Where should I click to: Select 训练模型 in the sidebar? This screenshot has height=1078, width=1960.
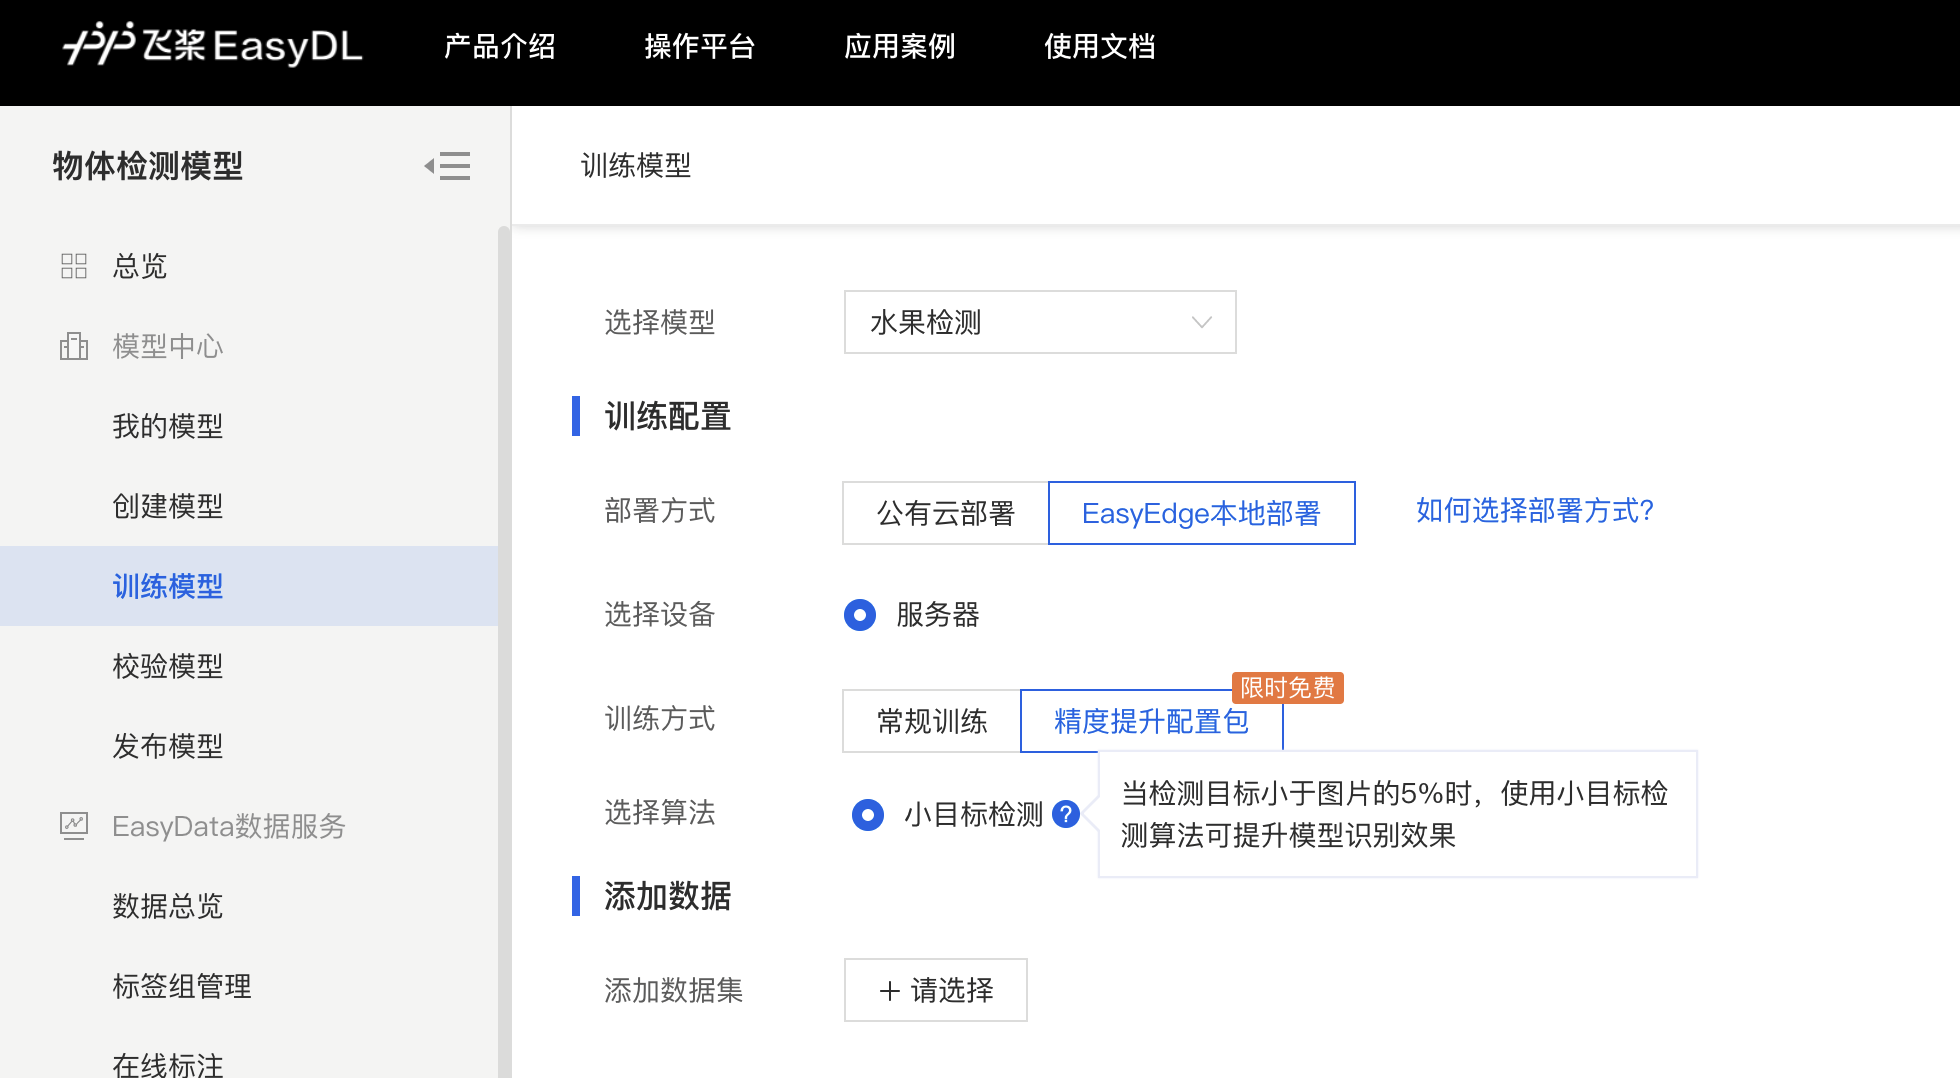tap(249, 586)
